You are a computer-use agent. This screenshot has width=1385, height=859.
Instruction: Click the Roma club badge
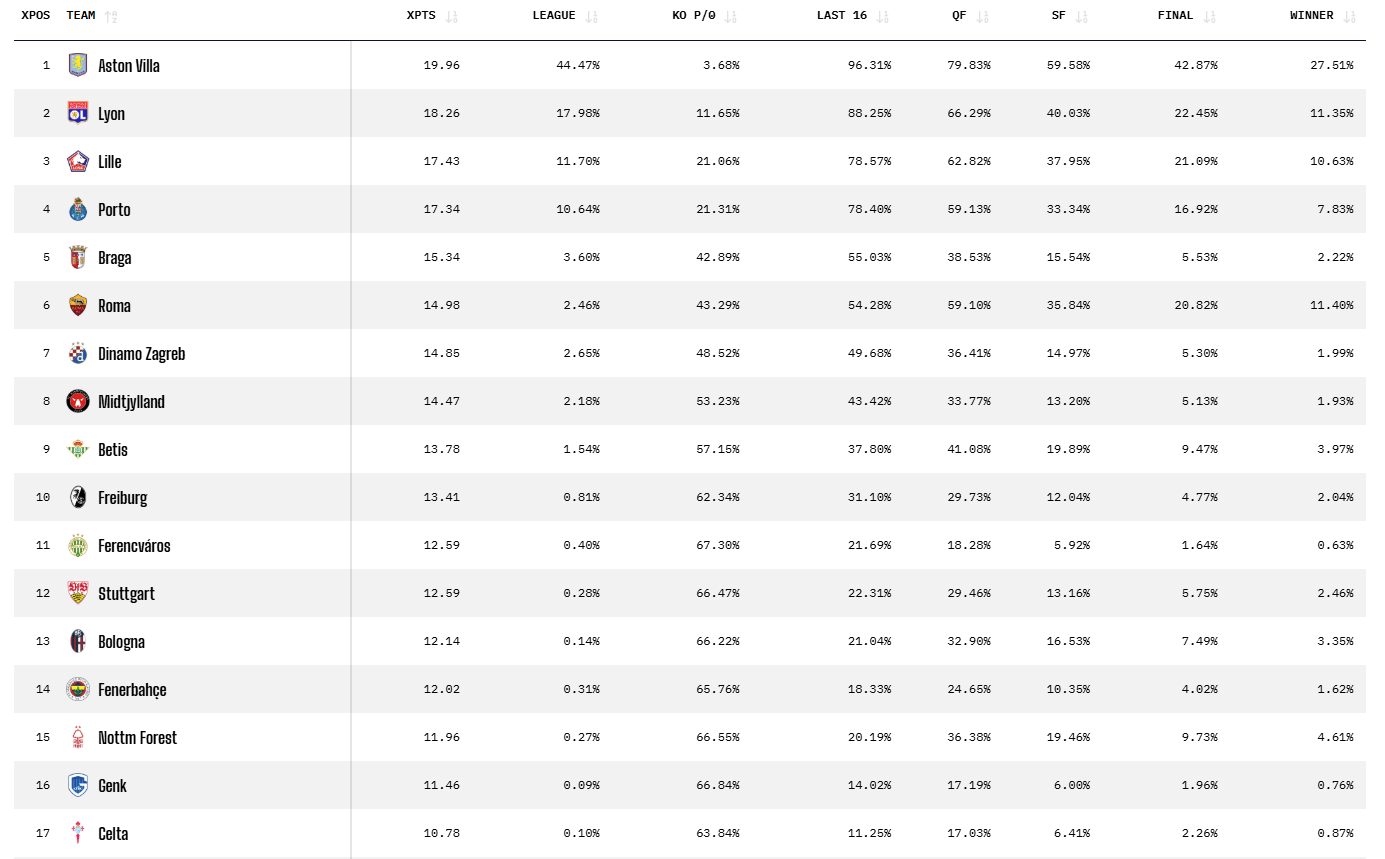point(78,305)
